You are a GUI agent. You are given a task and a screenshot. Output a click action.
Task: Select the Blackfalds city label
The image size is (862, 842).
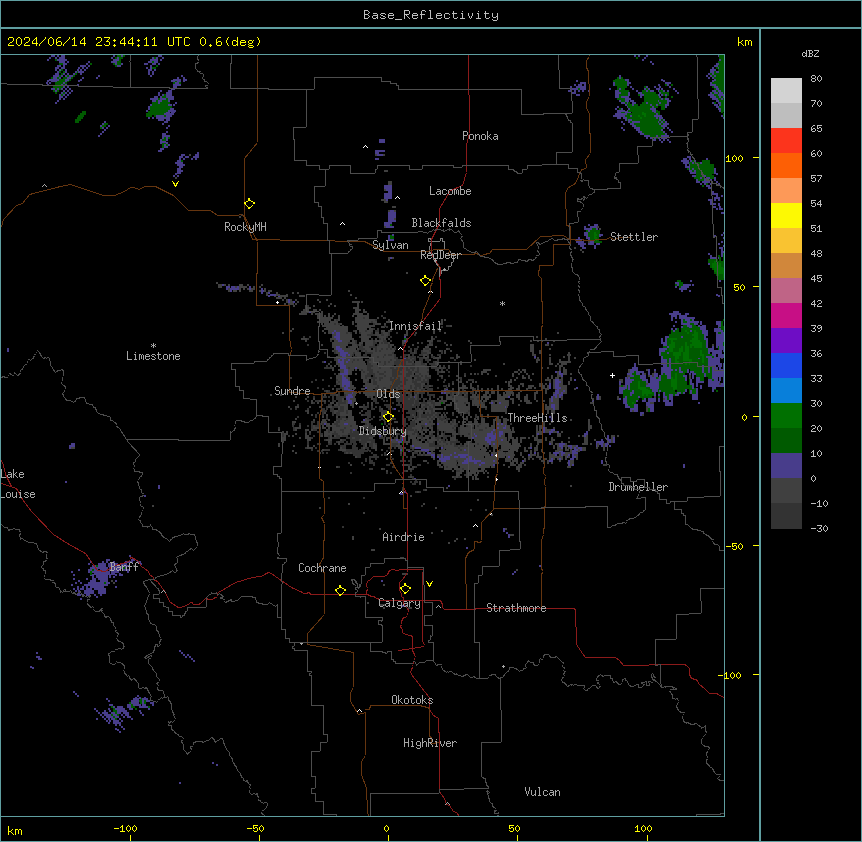(441, 223)
